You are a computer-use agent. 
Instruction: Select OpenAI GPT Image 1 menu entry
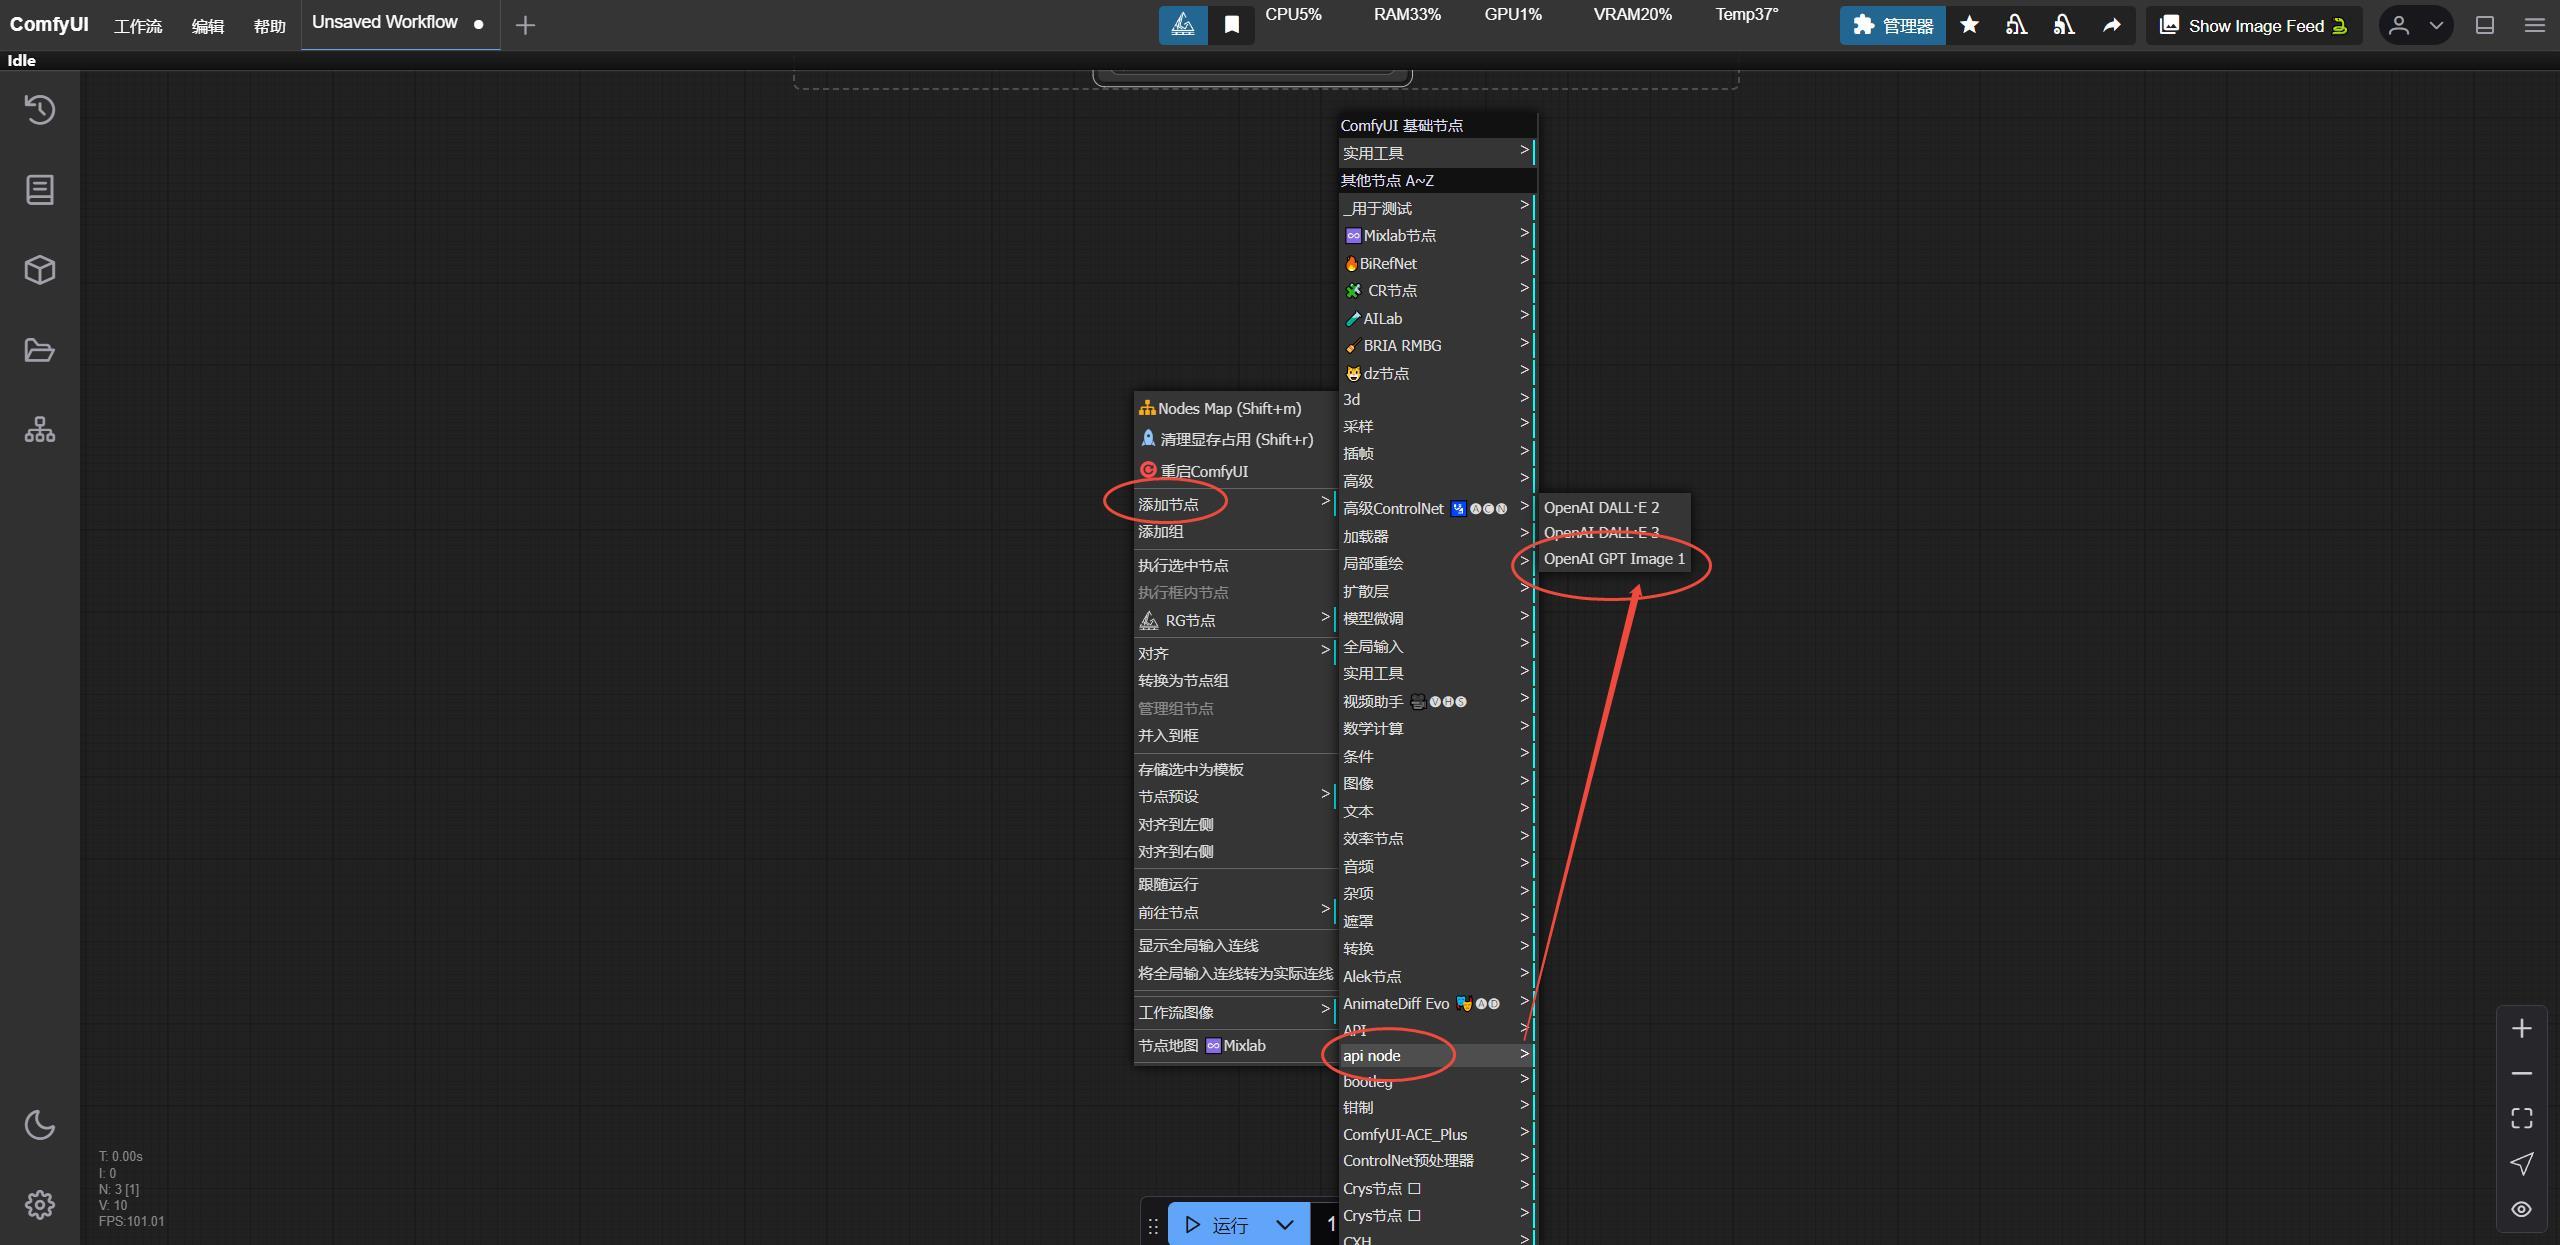pyautogui.click(x=1612, y=559)
